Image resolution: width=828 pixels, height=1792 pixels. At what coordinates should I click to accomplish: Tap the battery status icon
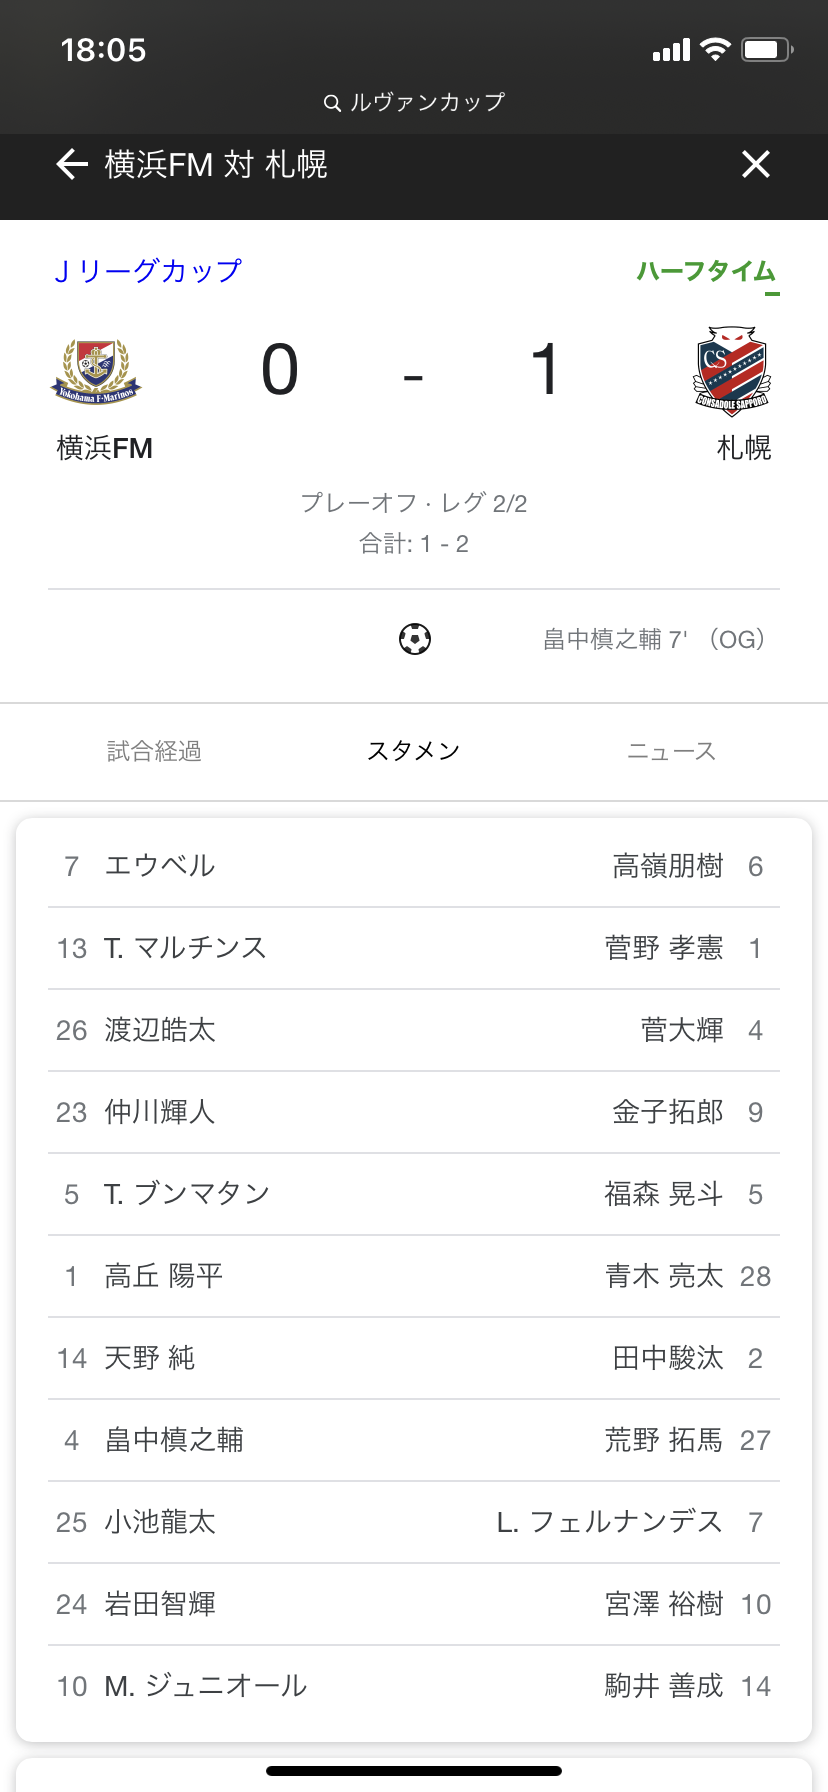tap(766, 49)
